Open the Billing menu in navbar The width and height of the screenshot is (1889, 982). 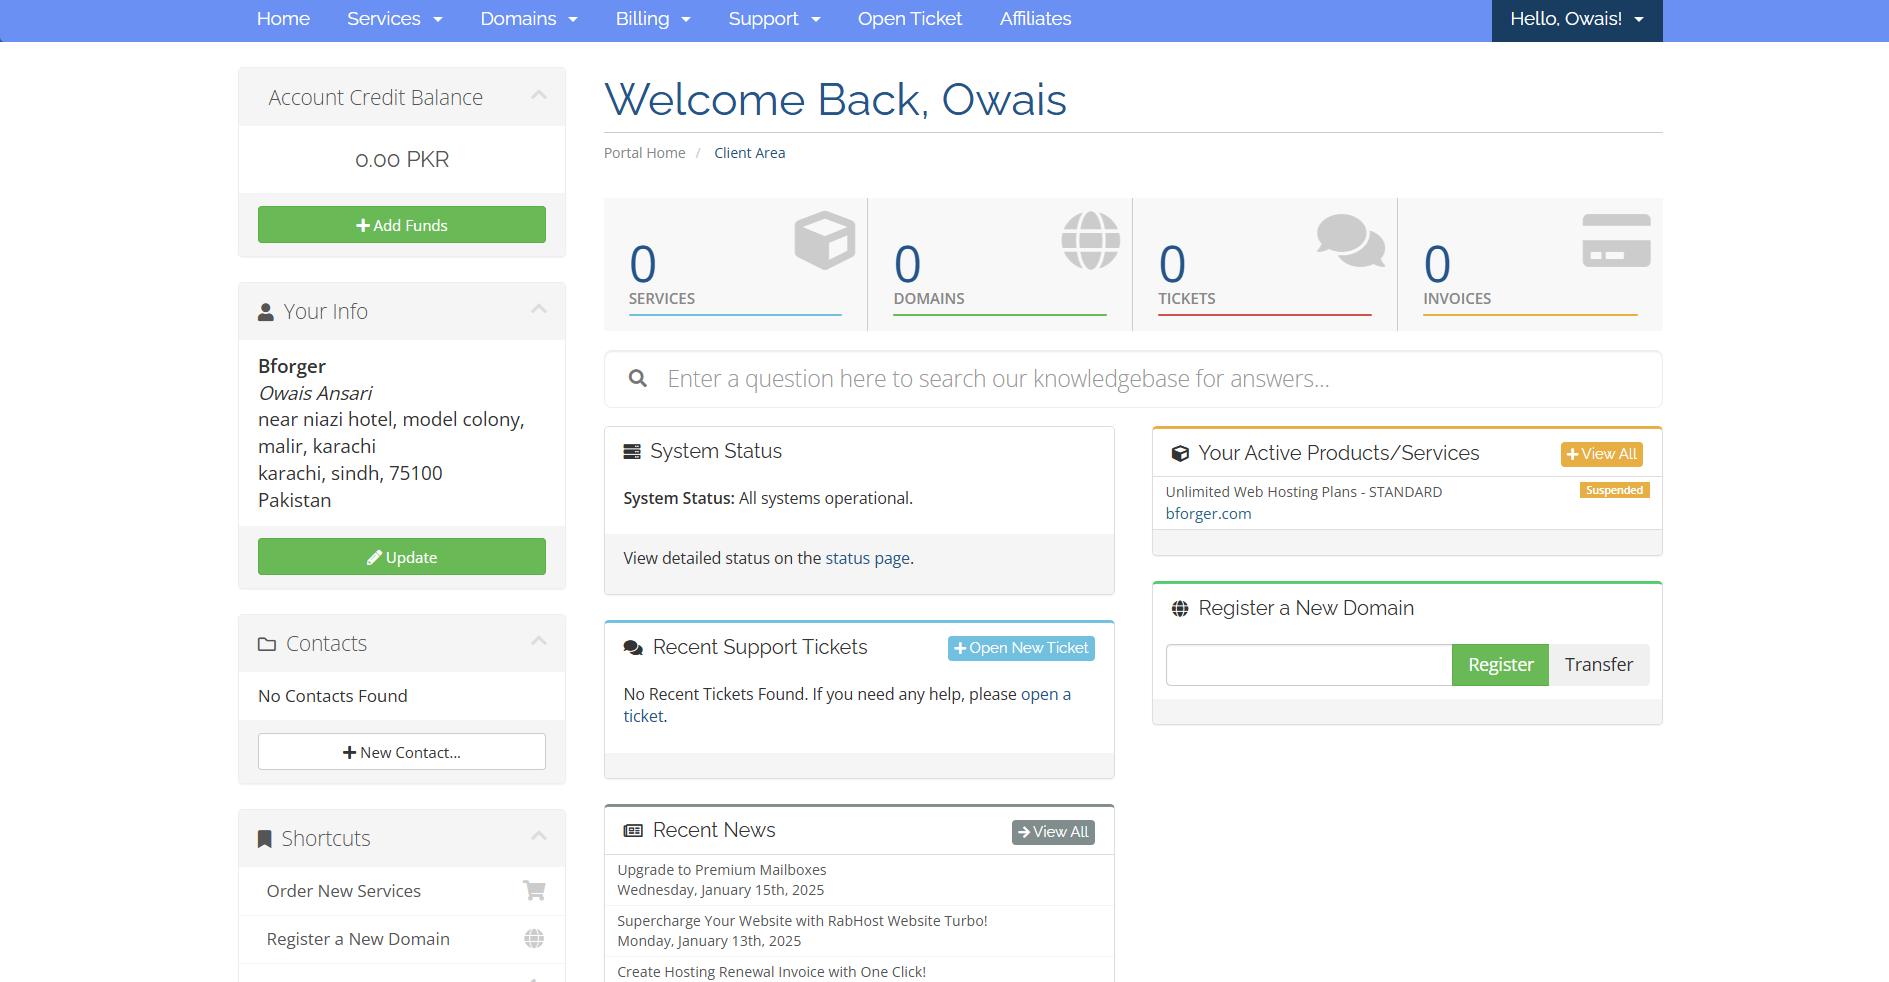[652, 19]
